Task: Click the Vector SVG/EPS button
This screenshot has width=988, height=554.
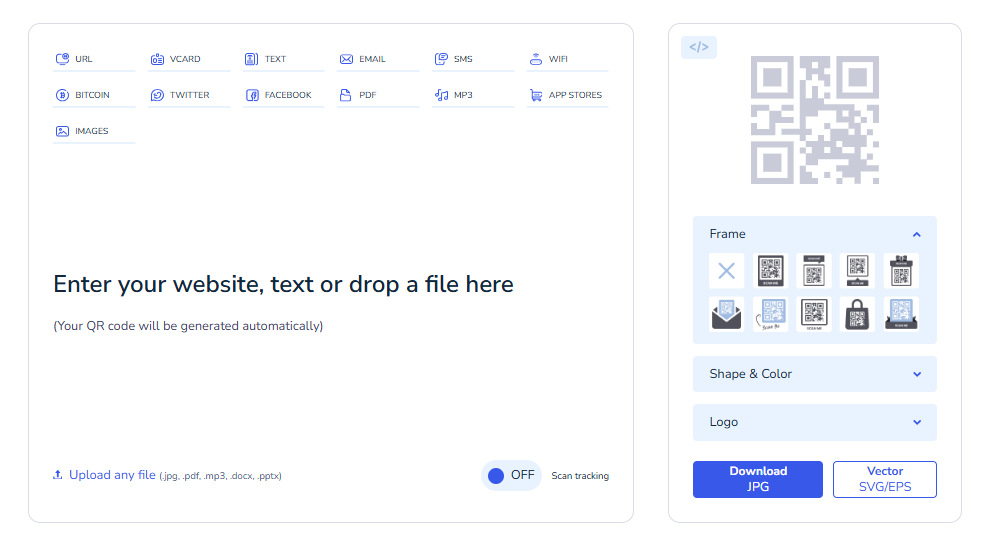Action: coord(885,479)
